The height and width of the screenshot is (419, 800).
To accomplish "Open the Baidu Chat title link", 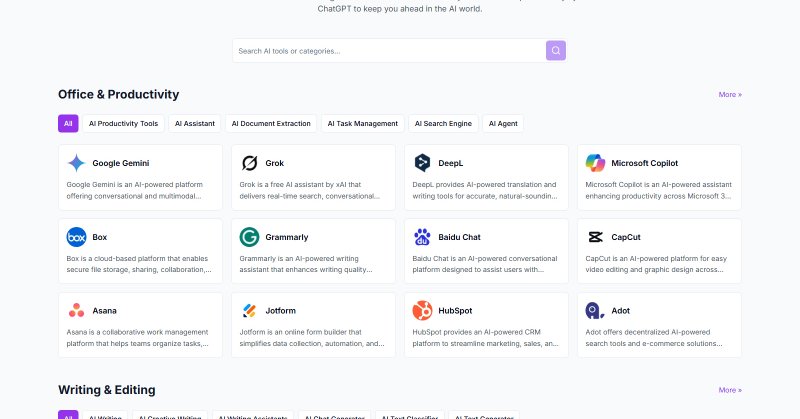I will click(x=459, y=237).
